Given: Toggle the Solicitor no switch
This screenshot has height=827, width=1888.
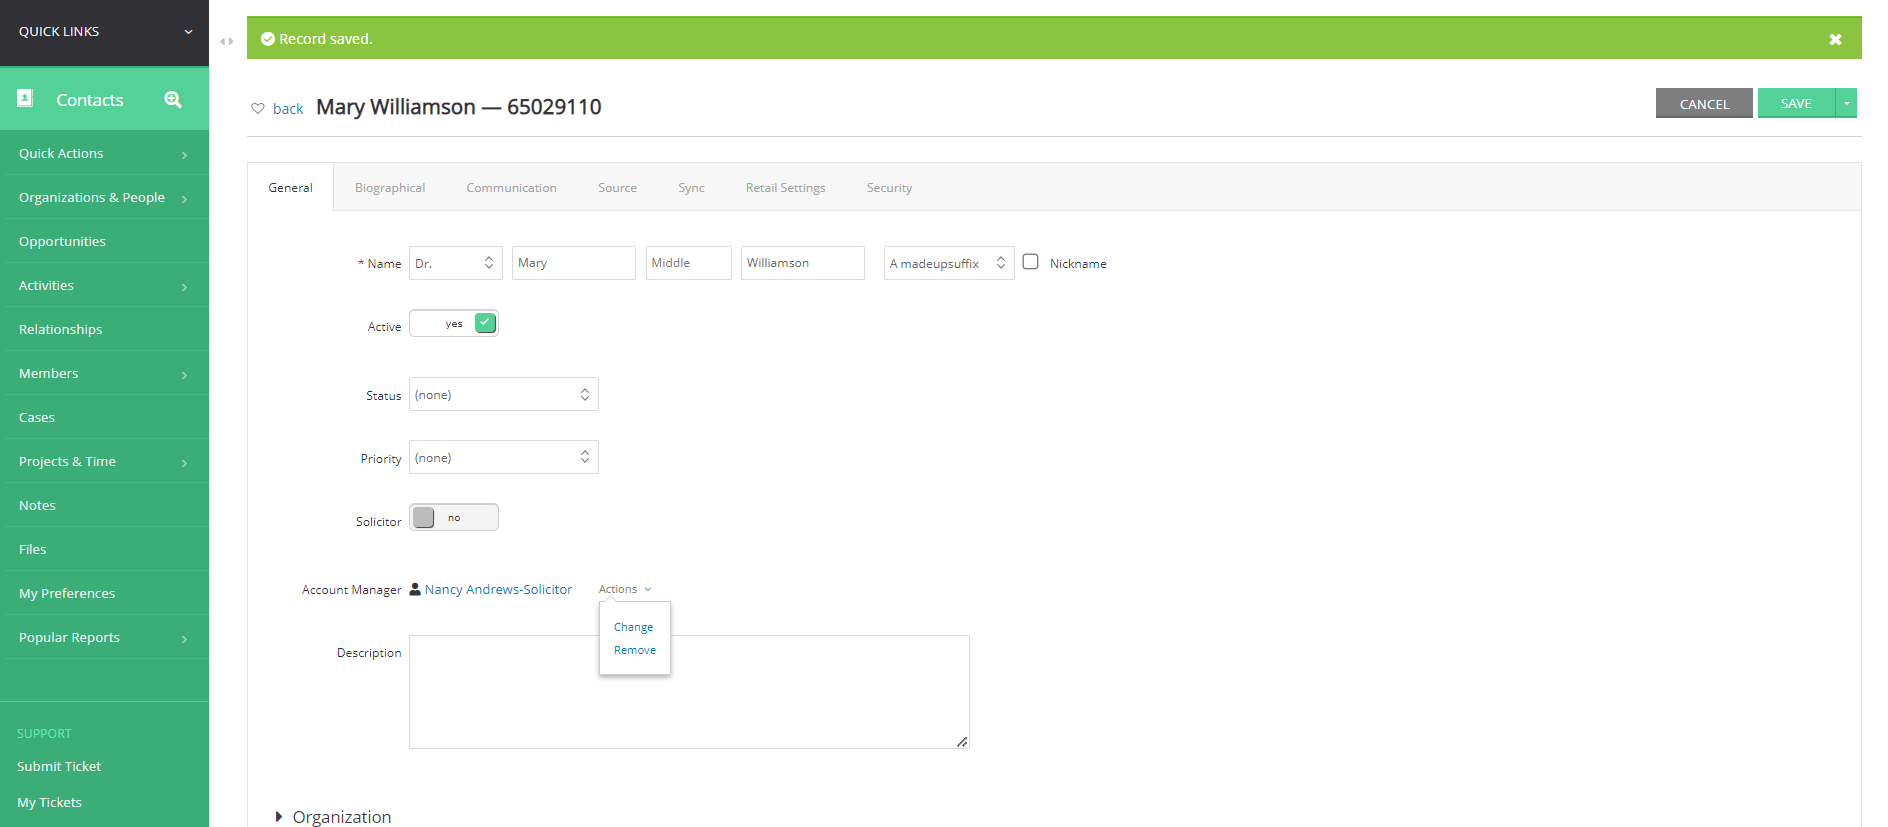Looking at the screenshot, I should [x=454, y=517].
